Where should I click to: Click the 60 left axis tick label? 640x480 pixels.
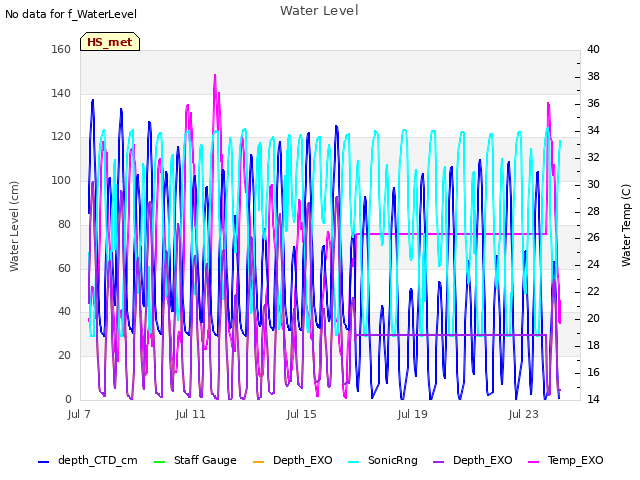(64, 269)
